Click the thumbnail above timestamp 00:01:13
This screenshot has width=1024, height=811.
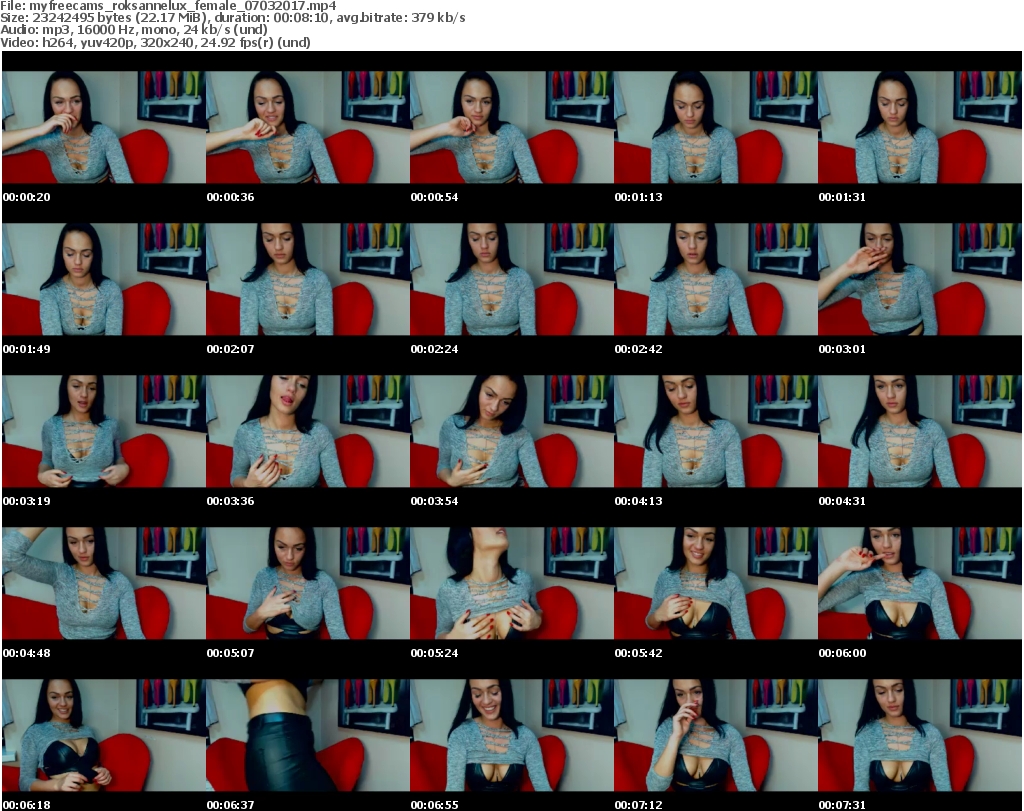(716, 127)
